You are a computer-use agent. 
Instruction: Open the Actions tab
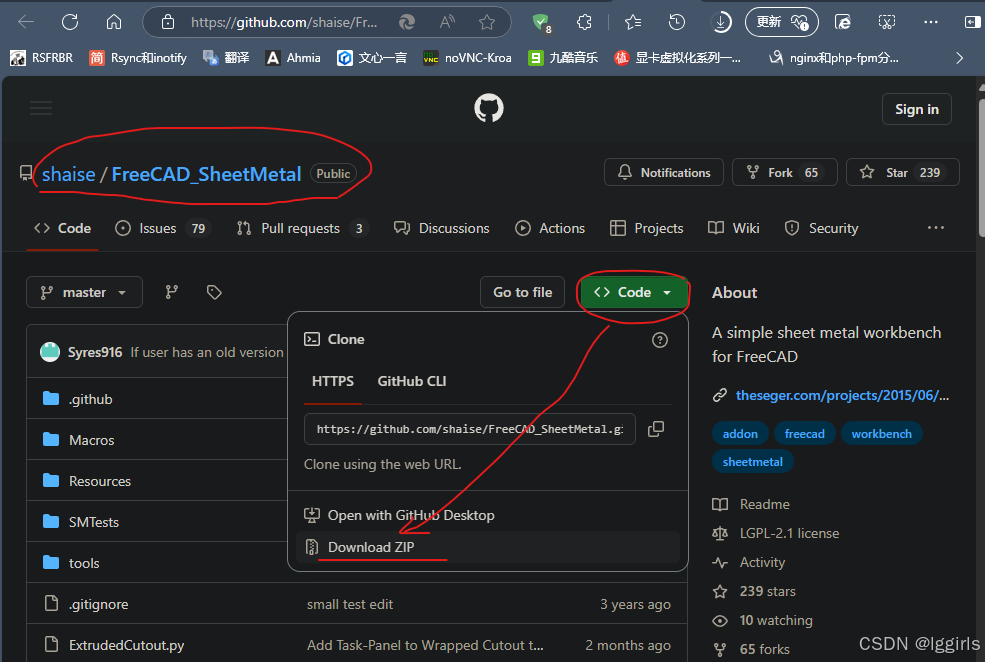[x=550, y=228]
